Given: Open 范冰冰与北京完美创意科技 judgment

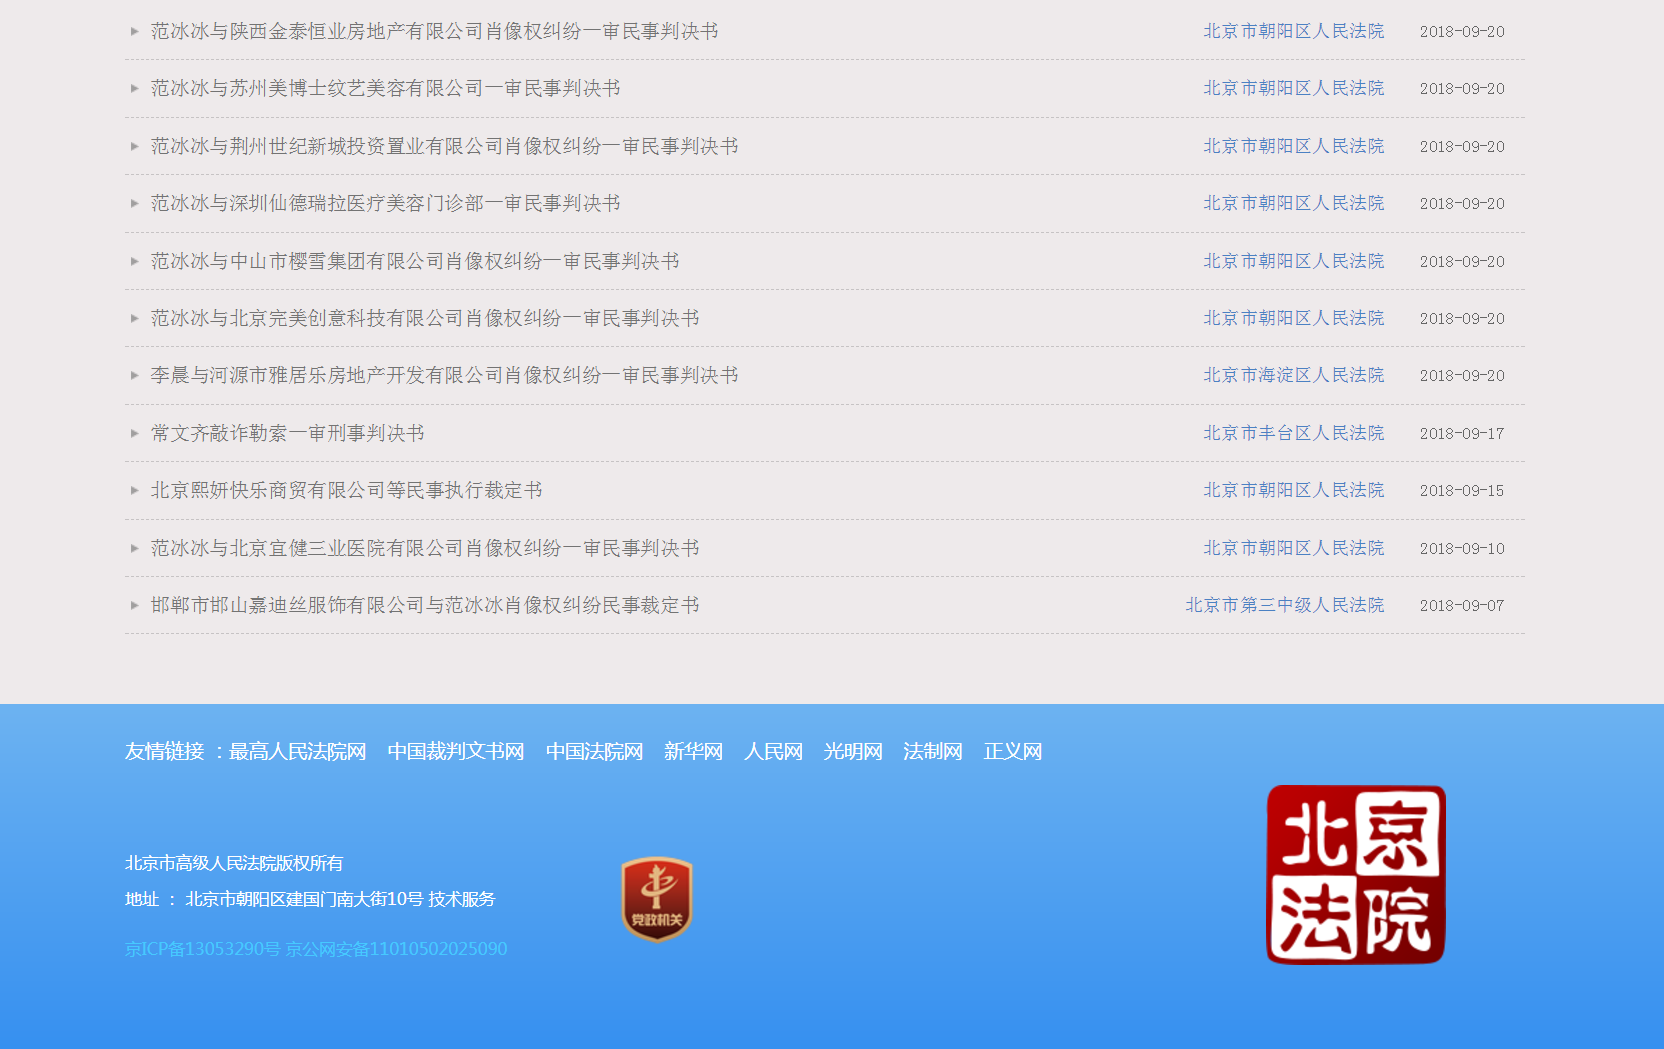Looking at the screenshot, I should pyautogui.click(x=425, y=318).
